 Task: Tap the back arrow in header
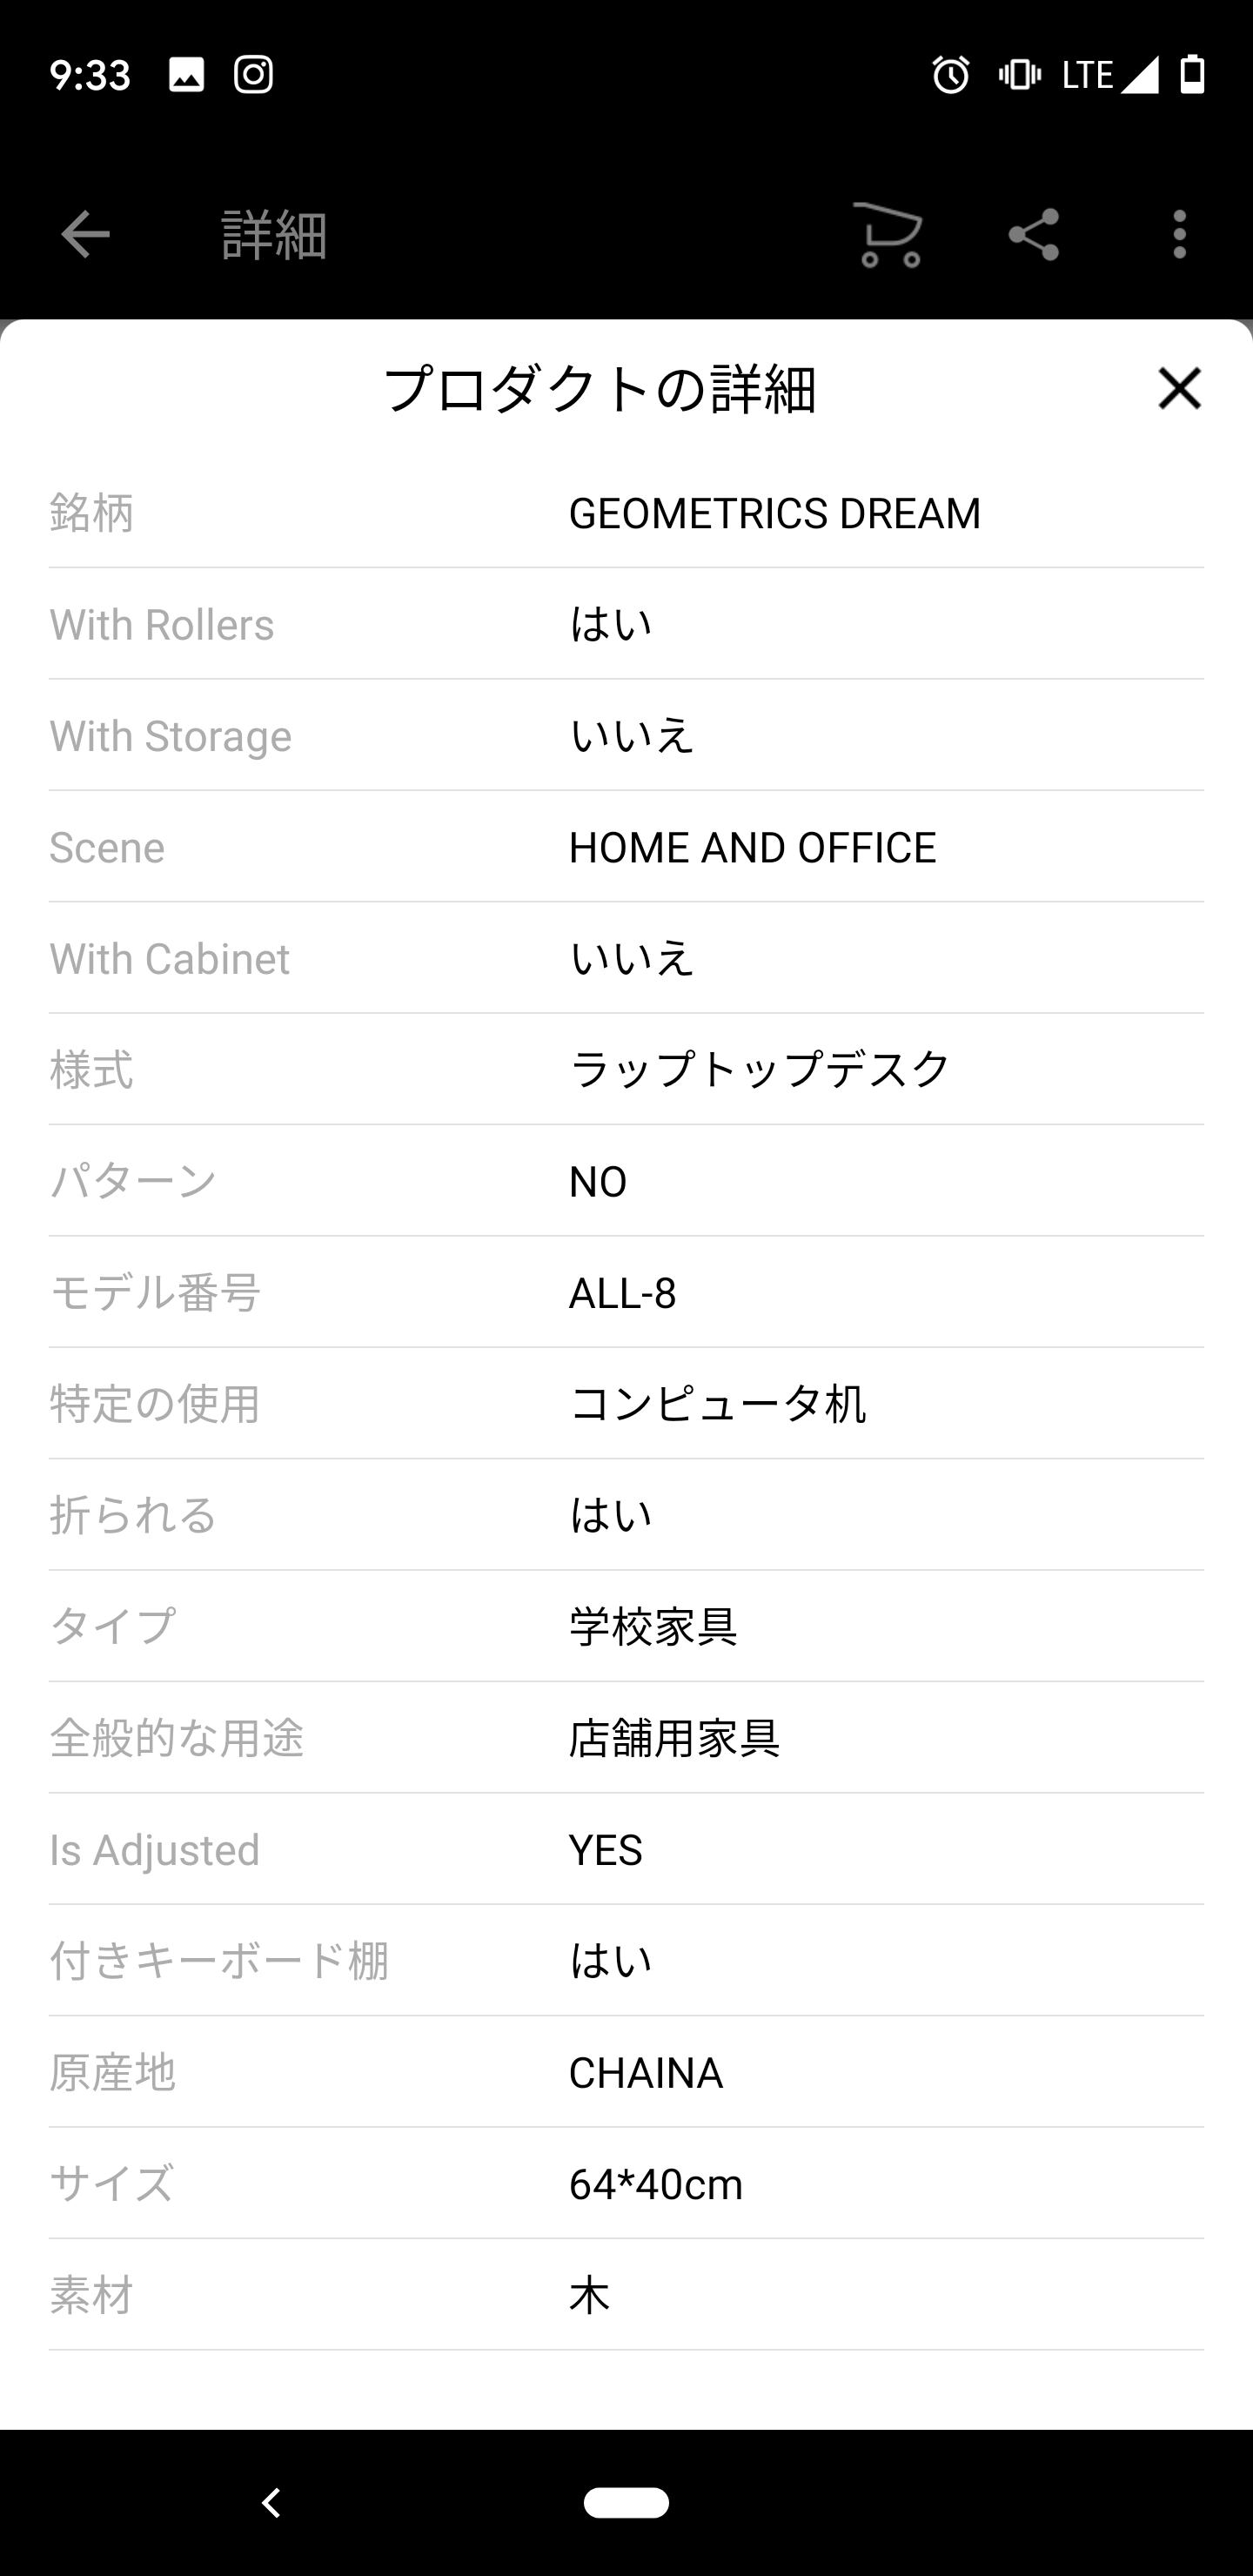click(x=85, y=235)
